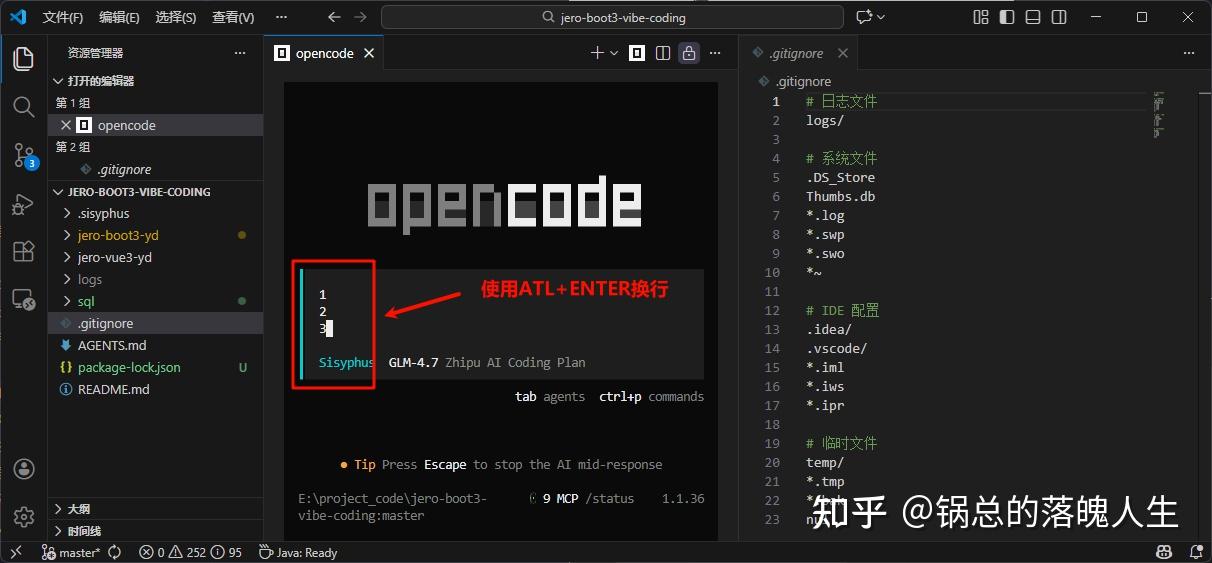Image resolution: width=1212 pixels, height=563 pixels.
Task: Toggle the bottom panel visibility
Action: pyautogui.click(x=1033, y=17)
